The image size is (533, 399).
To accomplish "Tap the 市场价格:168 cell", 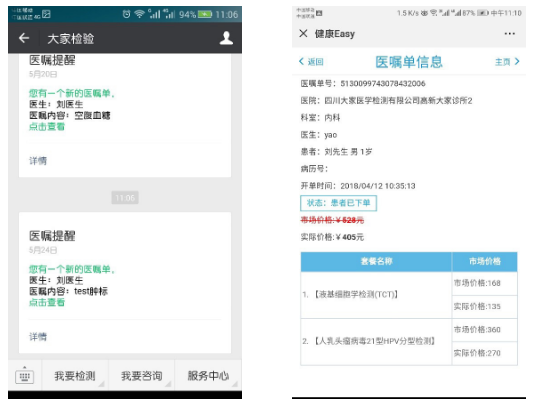I will (x=485, y=283).
